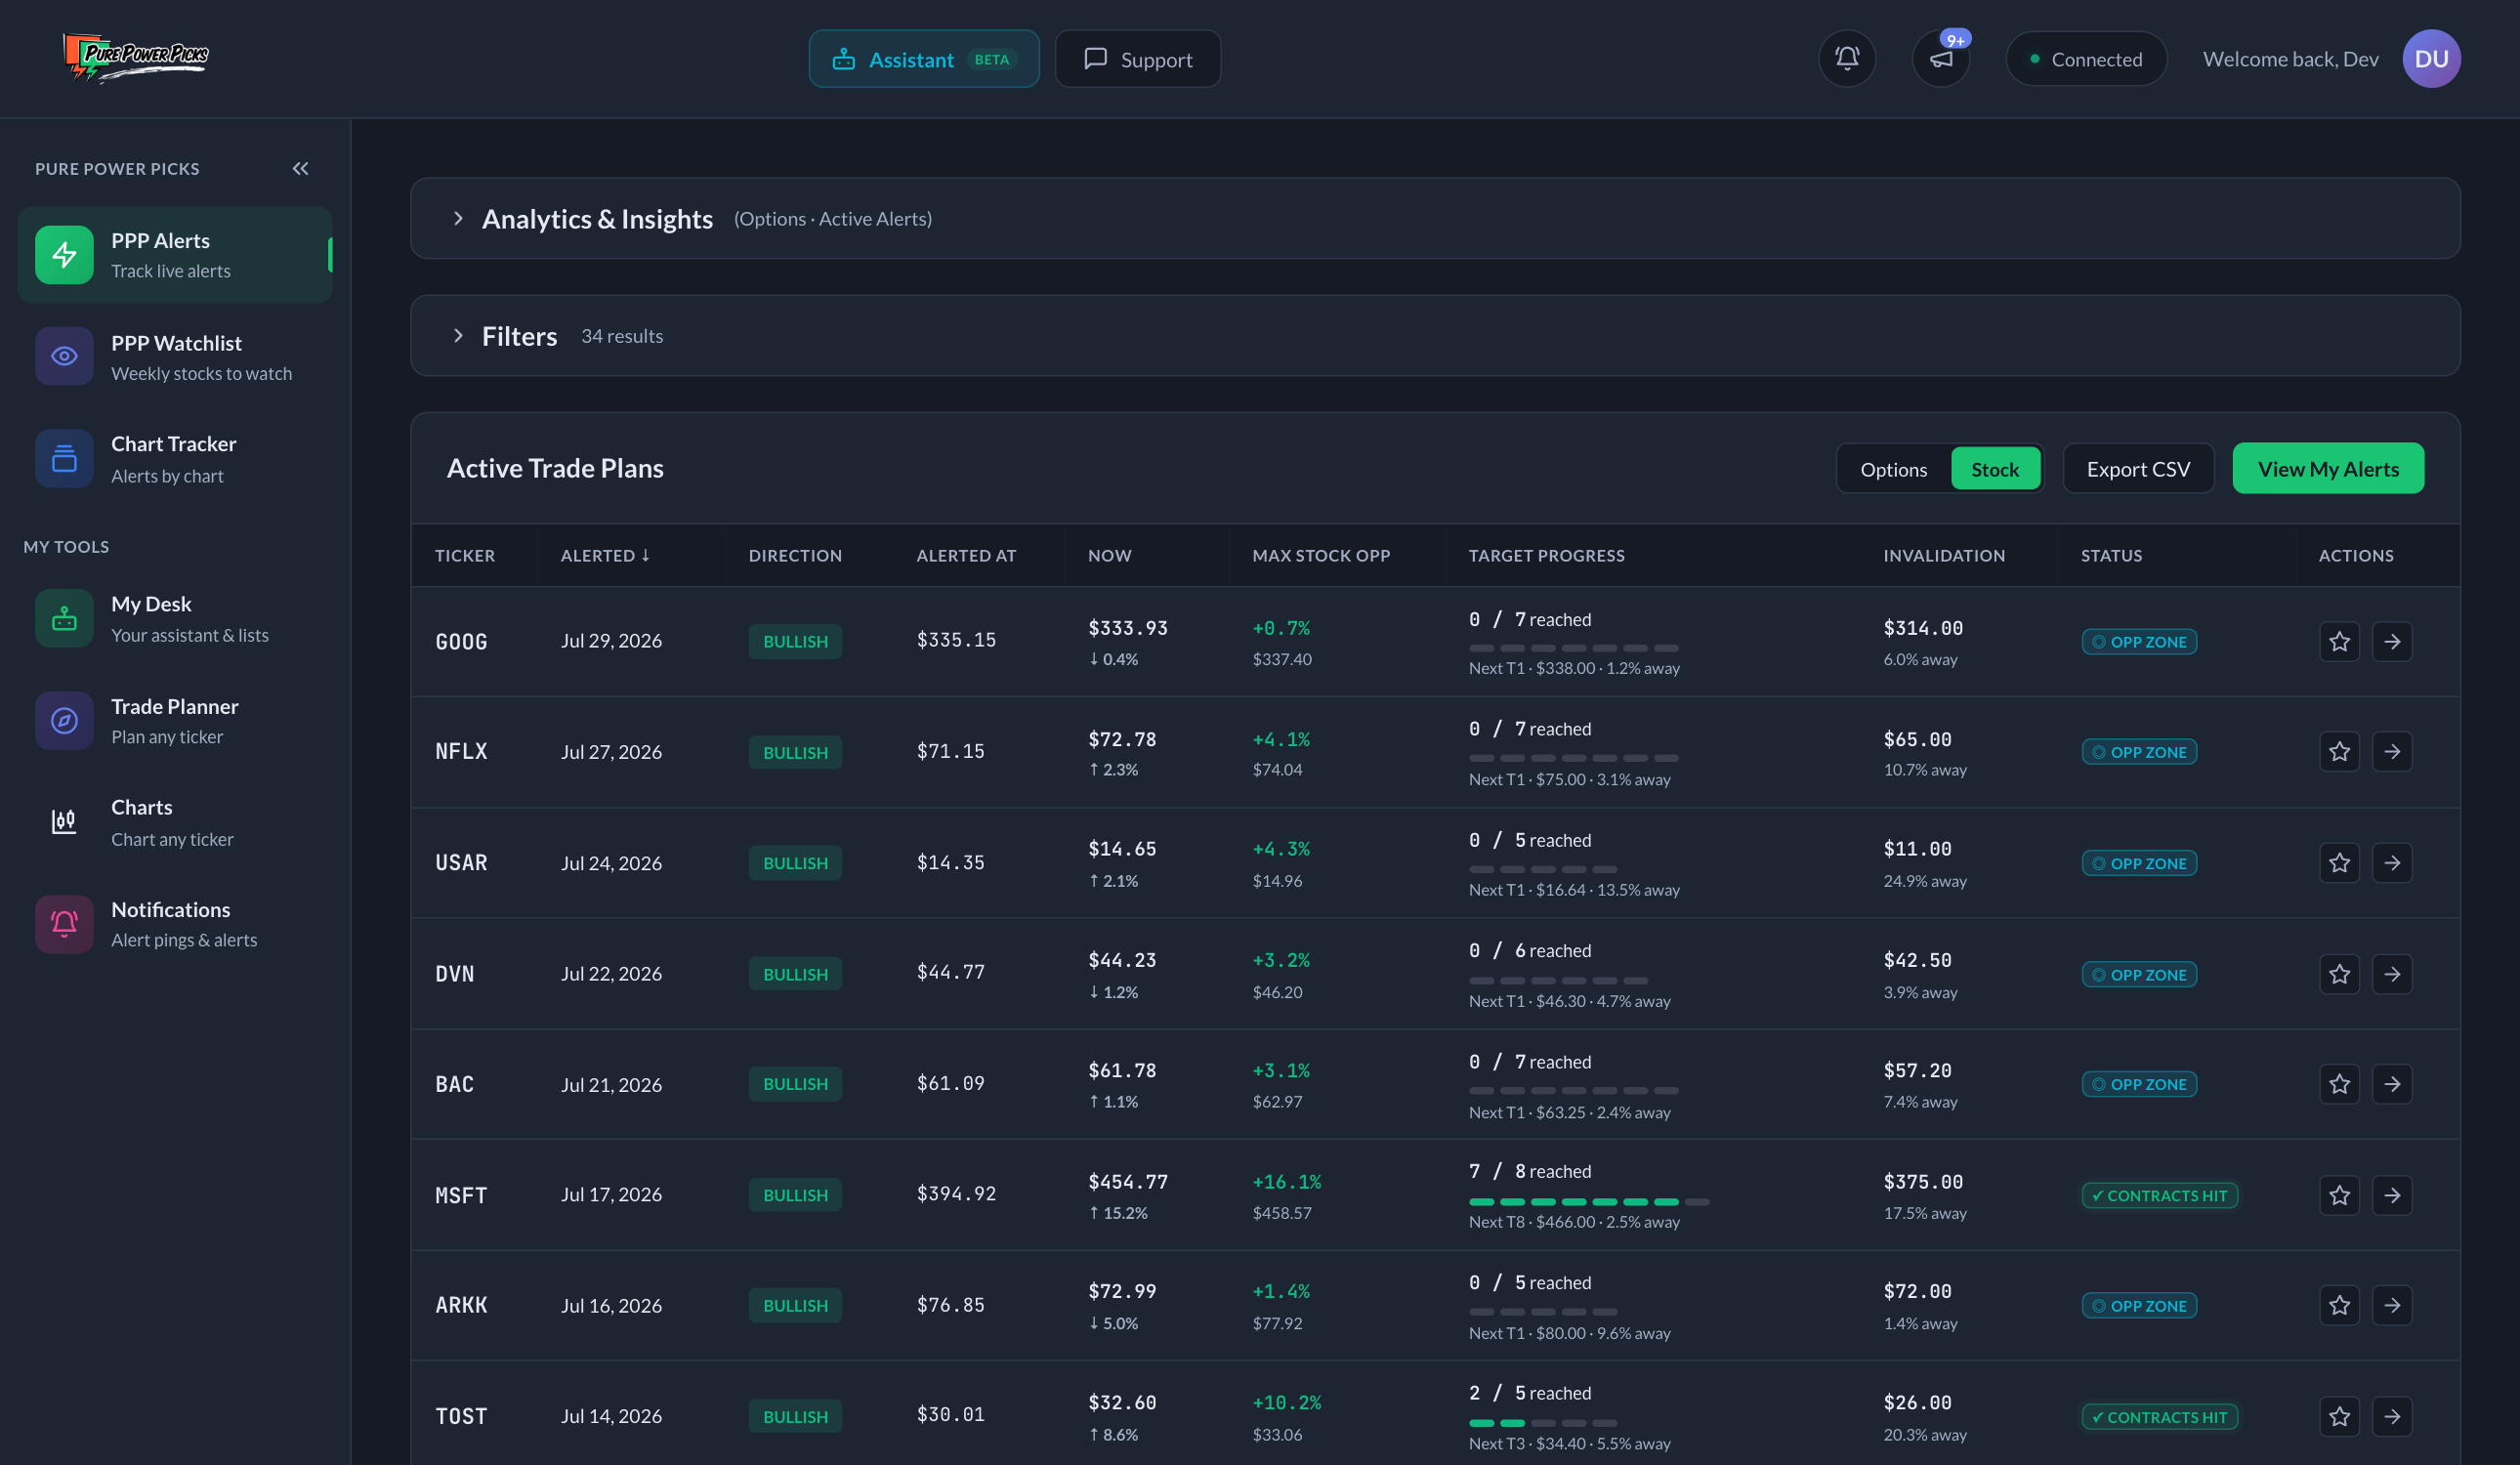The height and width of the screenshot is (1465, 2520).
Task: Click the Max Stock Opp column header
Action: click(x=1321, y=555)
